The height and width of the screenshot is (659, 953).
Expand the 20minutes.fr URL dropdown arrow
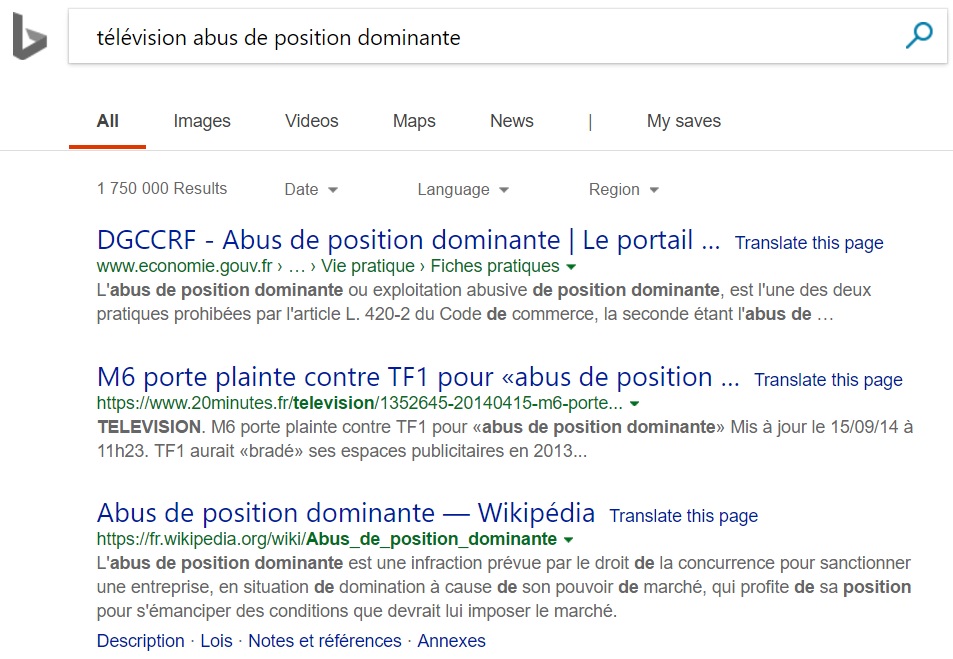click(635, 404)
